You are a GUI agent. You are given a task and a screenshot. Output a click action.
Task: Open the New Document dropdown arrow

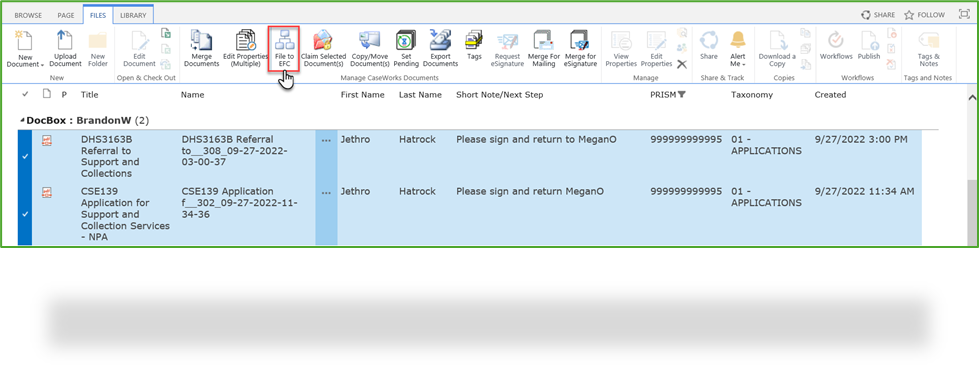pyautogui.click(x=42, y=65)
